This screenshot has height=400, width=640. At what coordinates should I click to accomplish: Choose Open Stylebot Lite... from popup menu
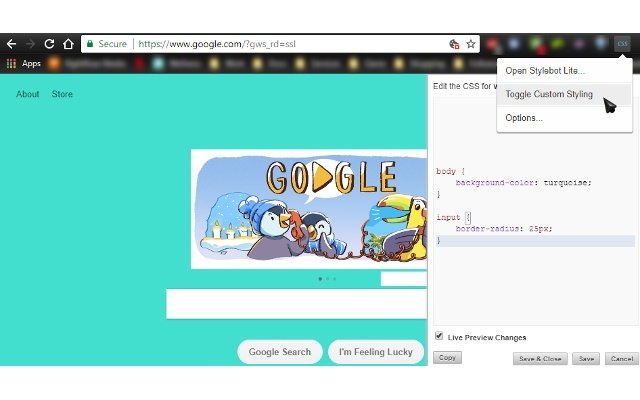564,71
